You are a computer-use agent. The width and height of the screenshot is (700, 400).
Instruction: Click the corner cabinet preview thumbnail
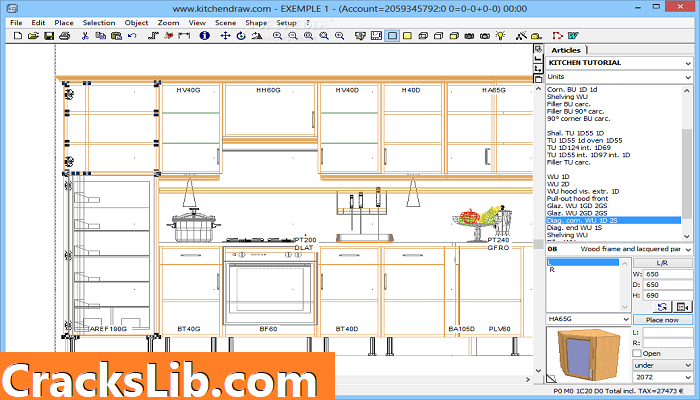click(588, 355)
